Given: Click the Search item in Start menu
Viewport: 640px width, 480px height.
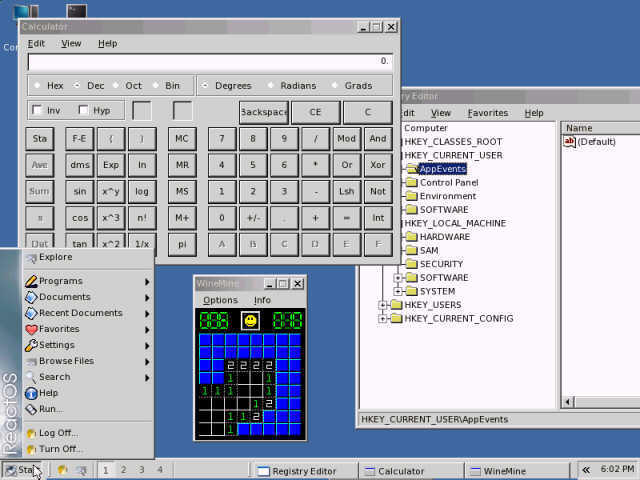Looking at the screenshot, I should click(x=54, y=377).
